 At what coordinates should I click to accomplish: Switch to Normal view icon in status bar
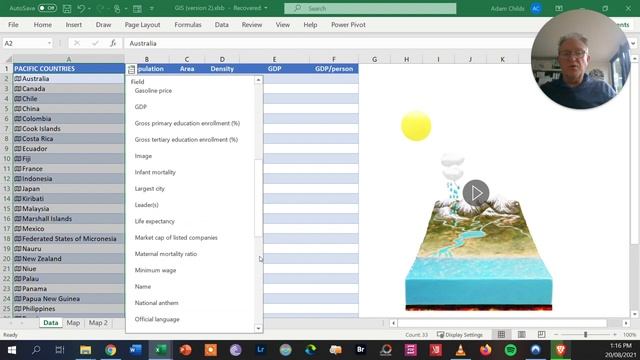(x=501, y=335)
